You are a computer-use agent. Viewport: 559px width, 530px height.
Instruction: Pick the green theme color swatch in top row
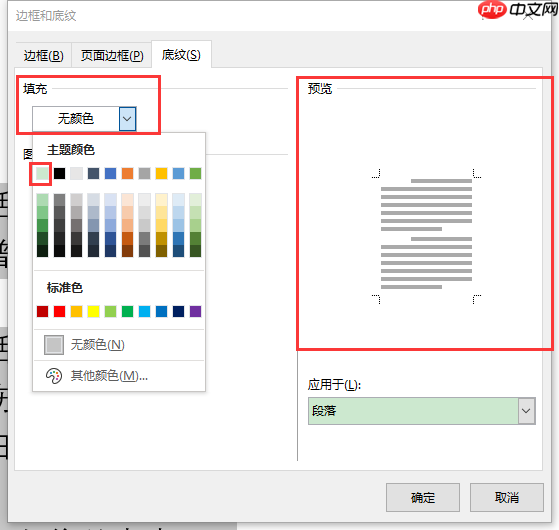tap(195, 174)
